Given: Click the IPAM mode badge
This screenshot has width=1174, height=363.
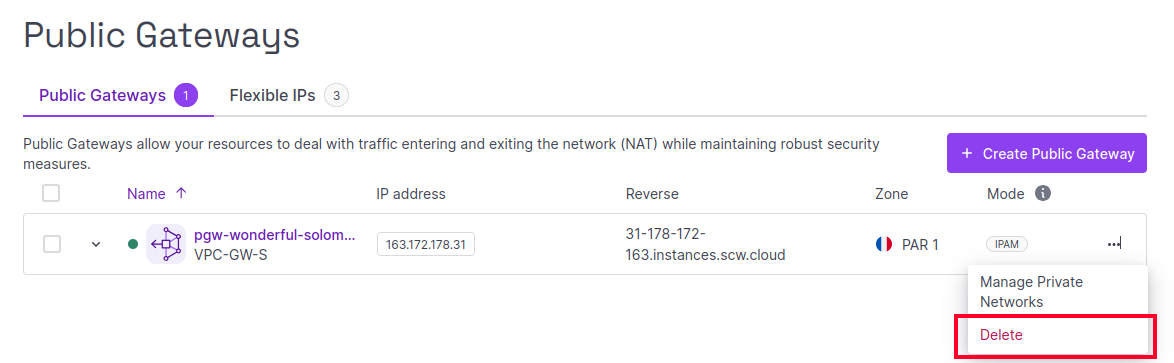Looking at the screenshot, I should [x=1006, y=244].
